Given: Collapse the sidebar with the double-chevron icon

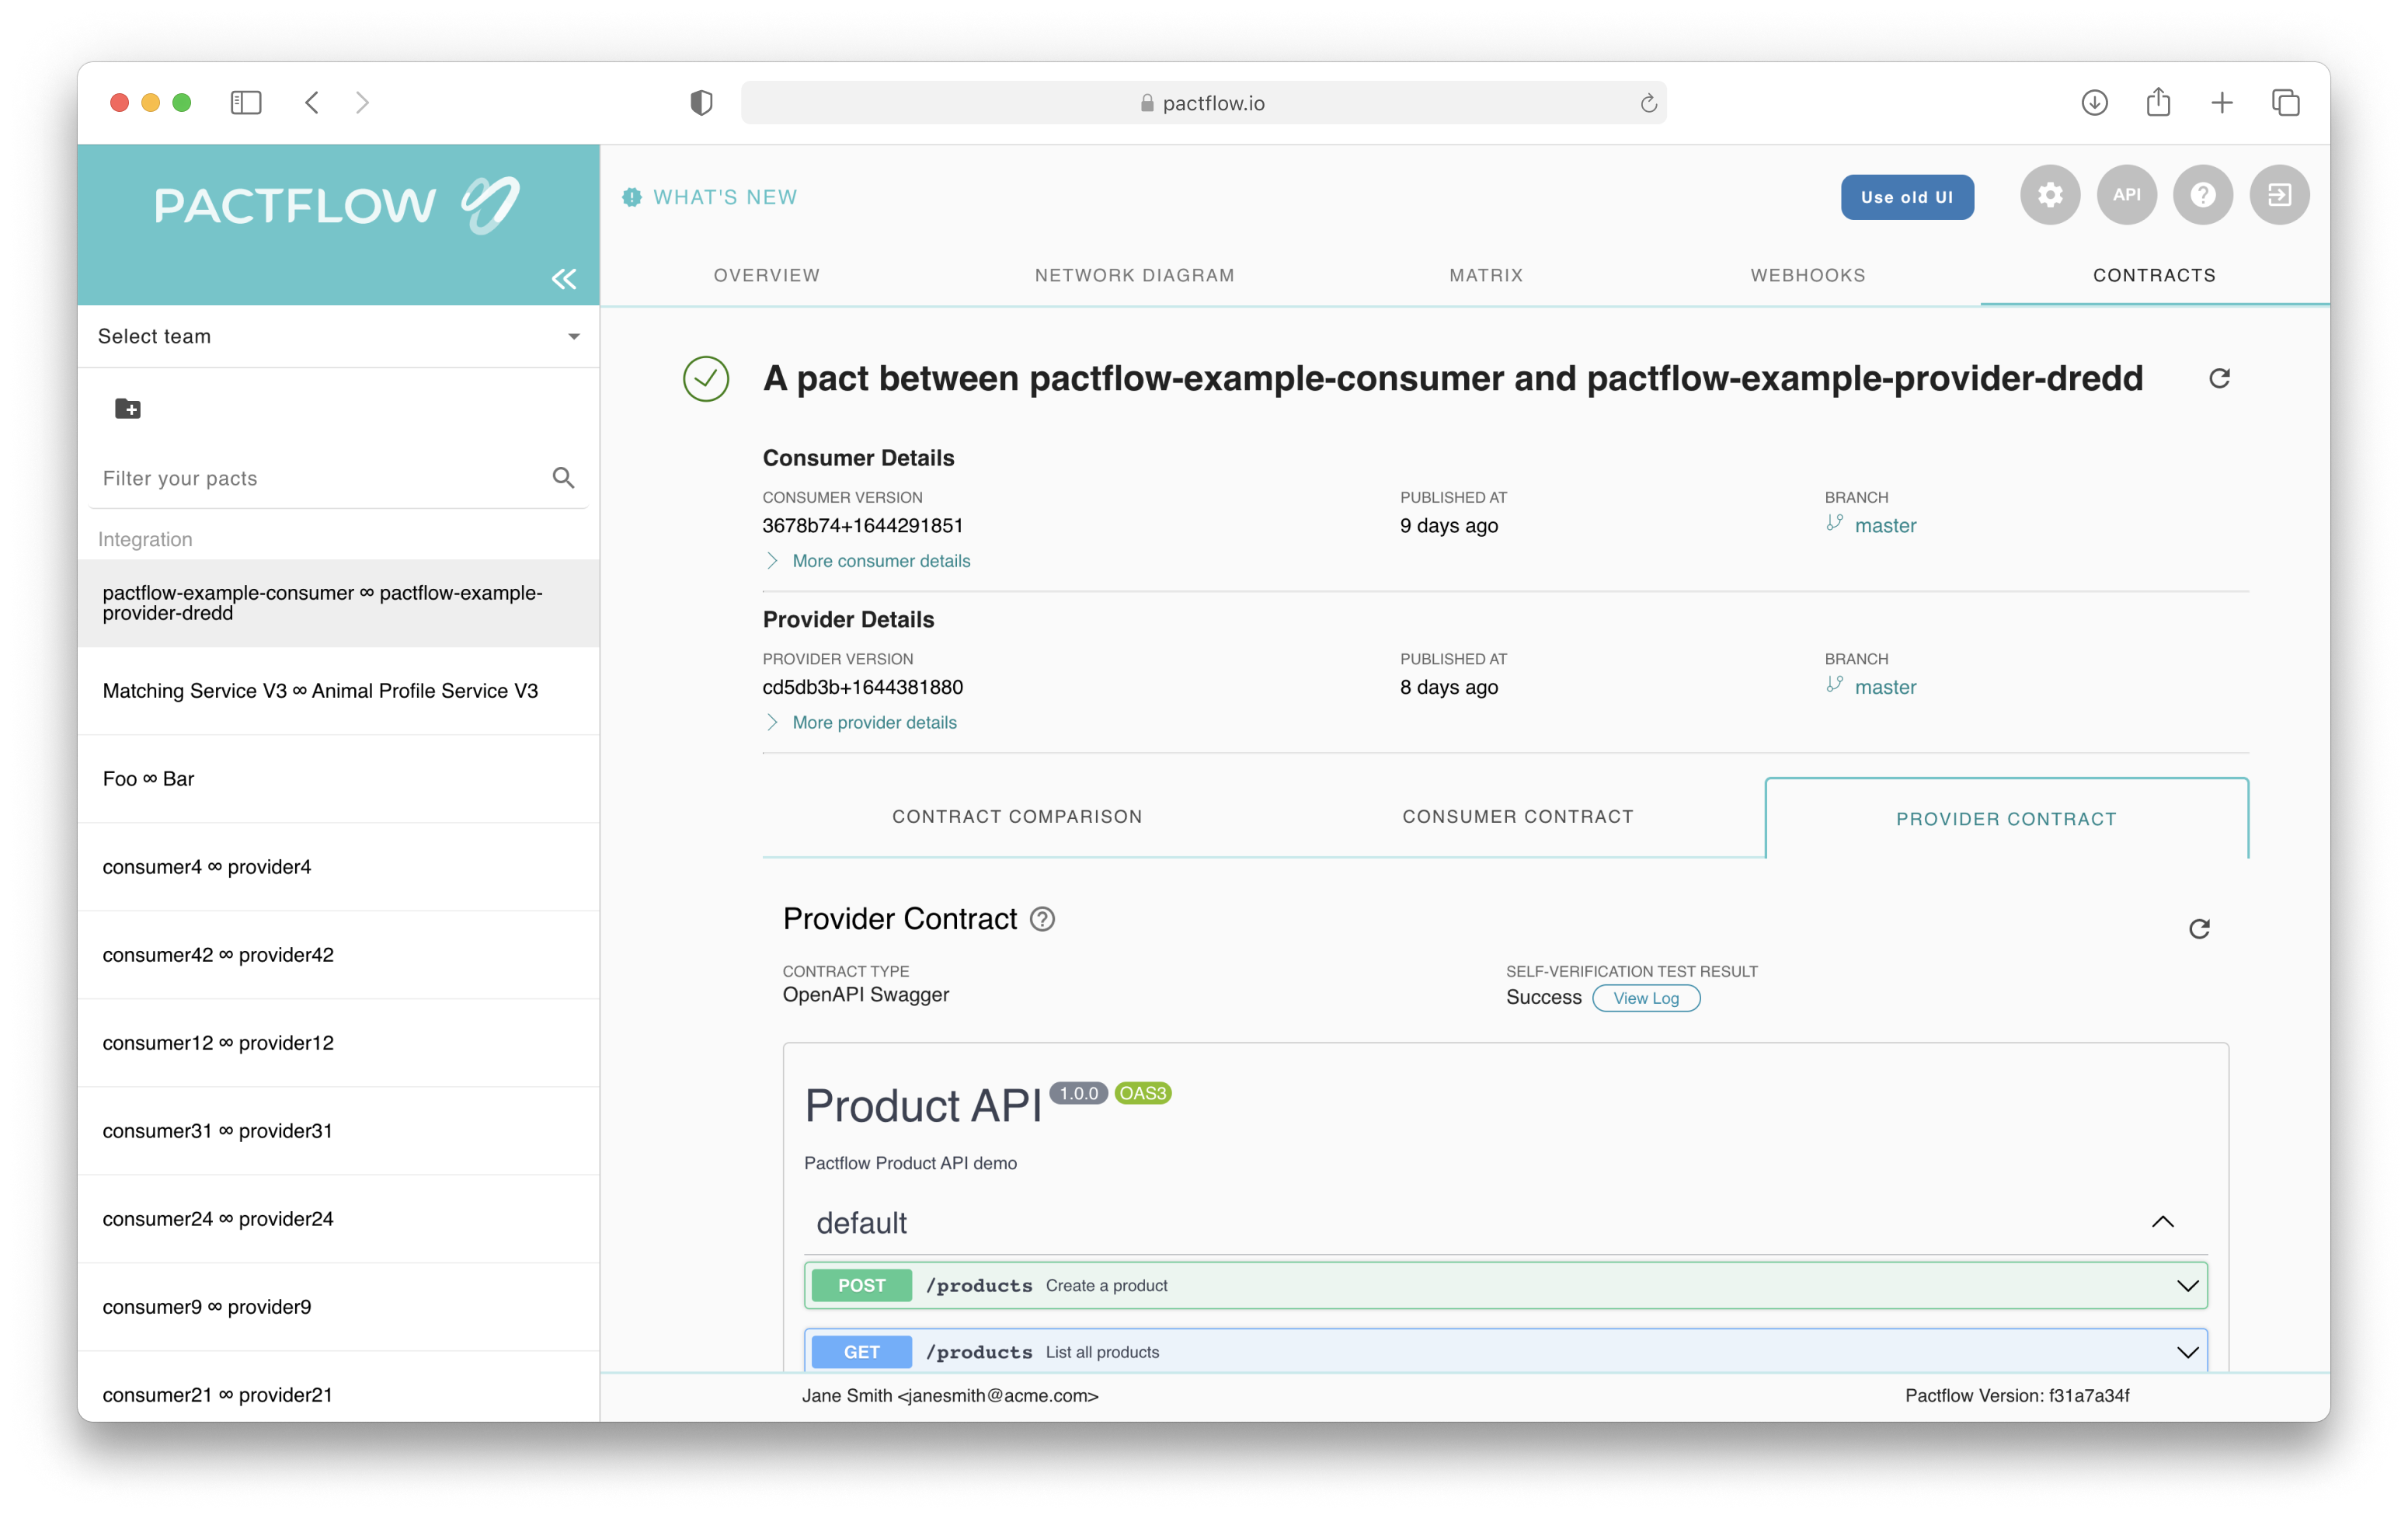Looking at the screenshot, I should [564, 279].
